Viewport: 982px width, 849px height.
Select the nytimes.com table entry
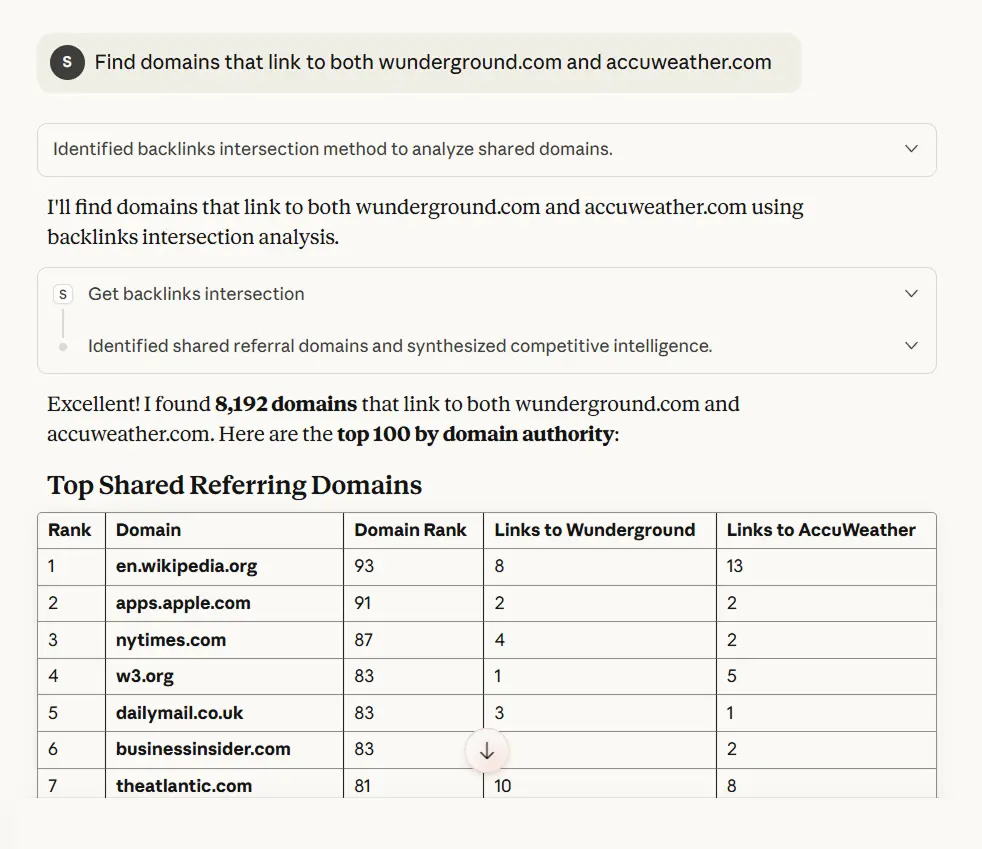(x=171, y=640)
